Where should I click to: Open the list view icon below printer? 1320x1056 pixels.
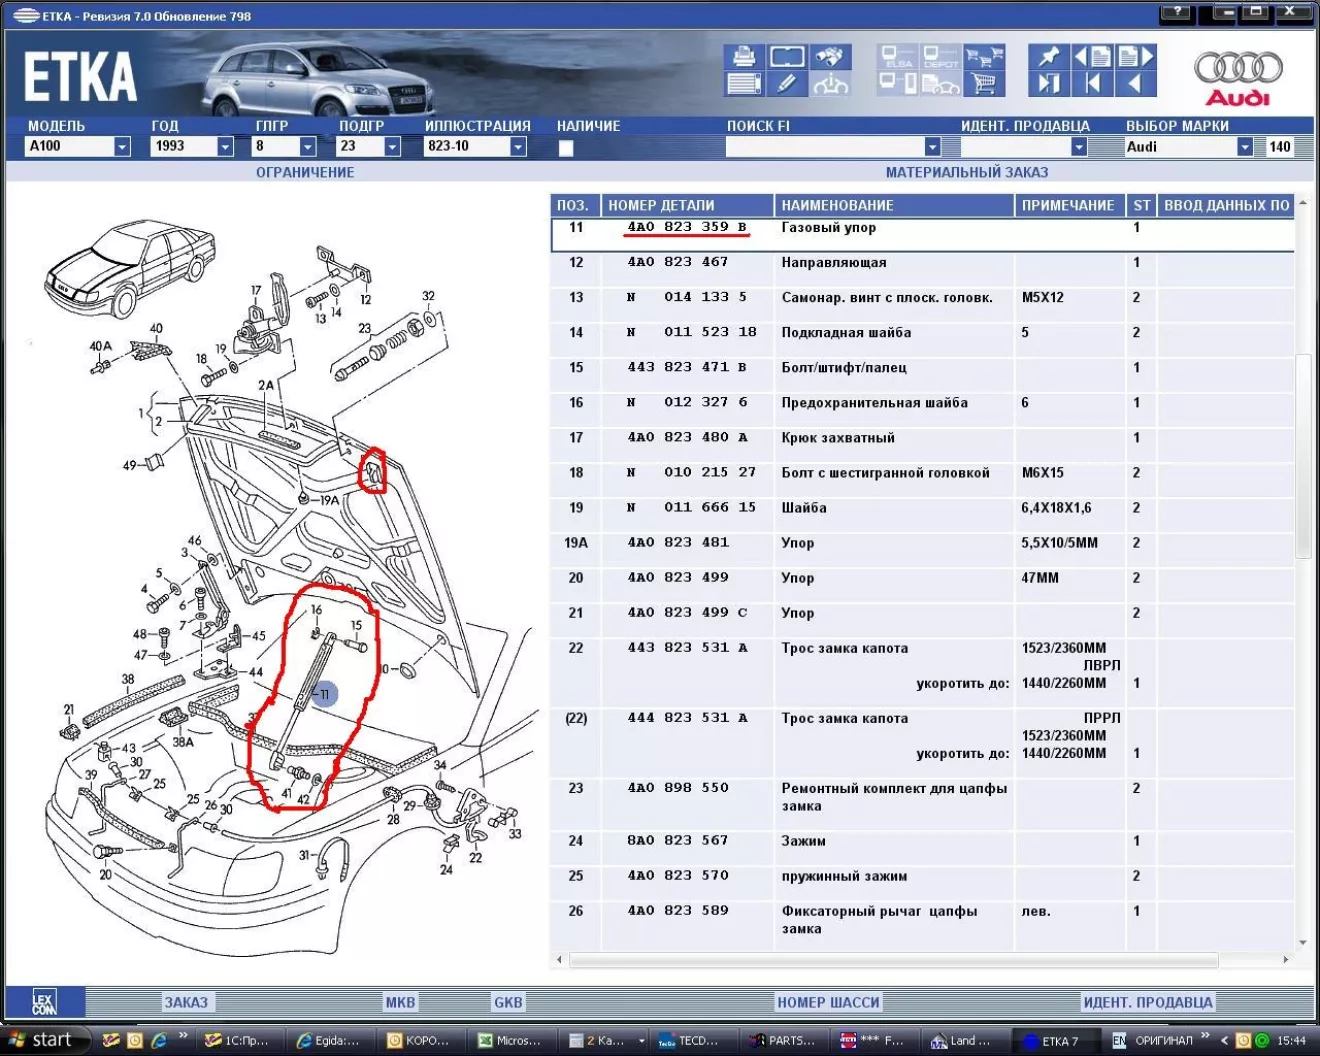(x=743, y=84)
